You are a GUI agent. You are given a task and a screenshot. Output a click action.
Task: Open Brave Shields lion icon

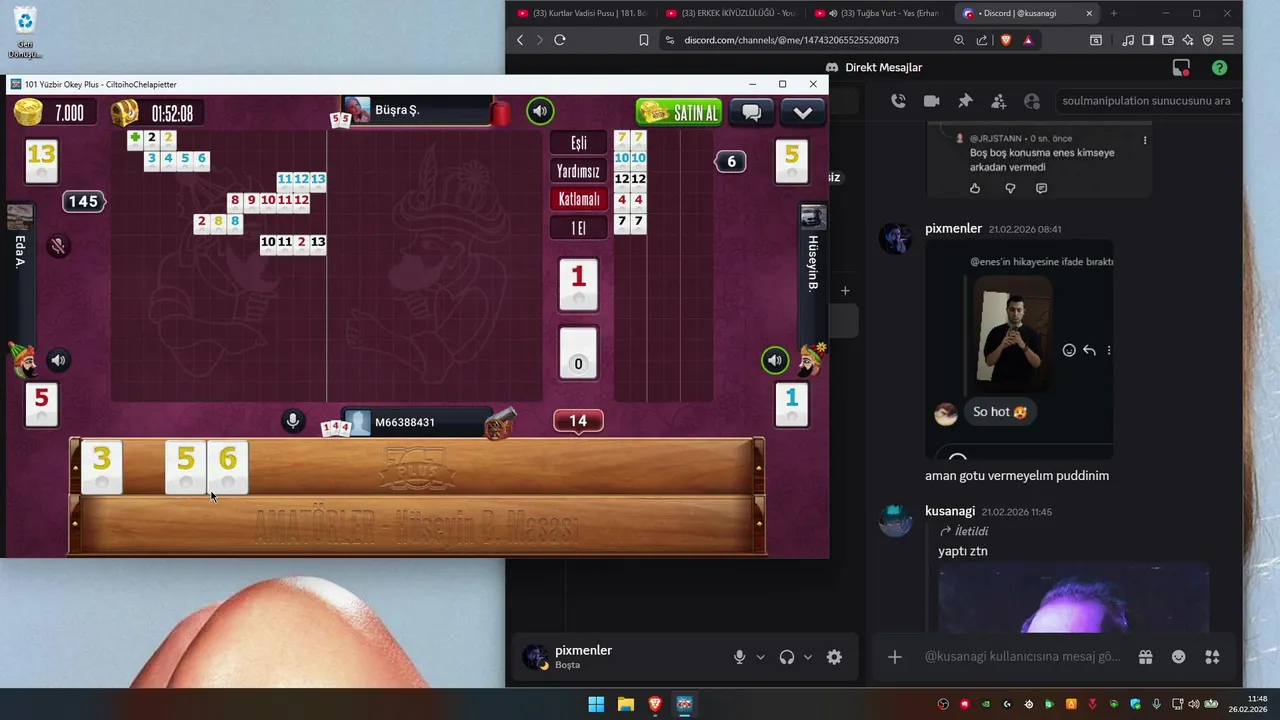(1005, 40)
